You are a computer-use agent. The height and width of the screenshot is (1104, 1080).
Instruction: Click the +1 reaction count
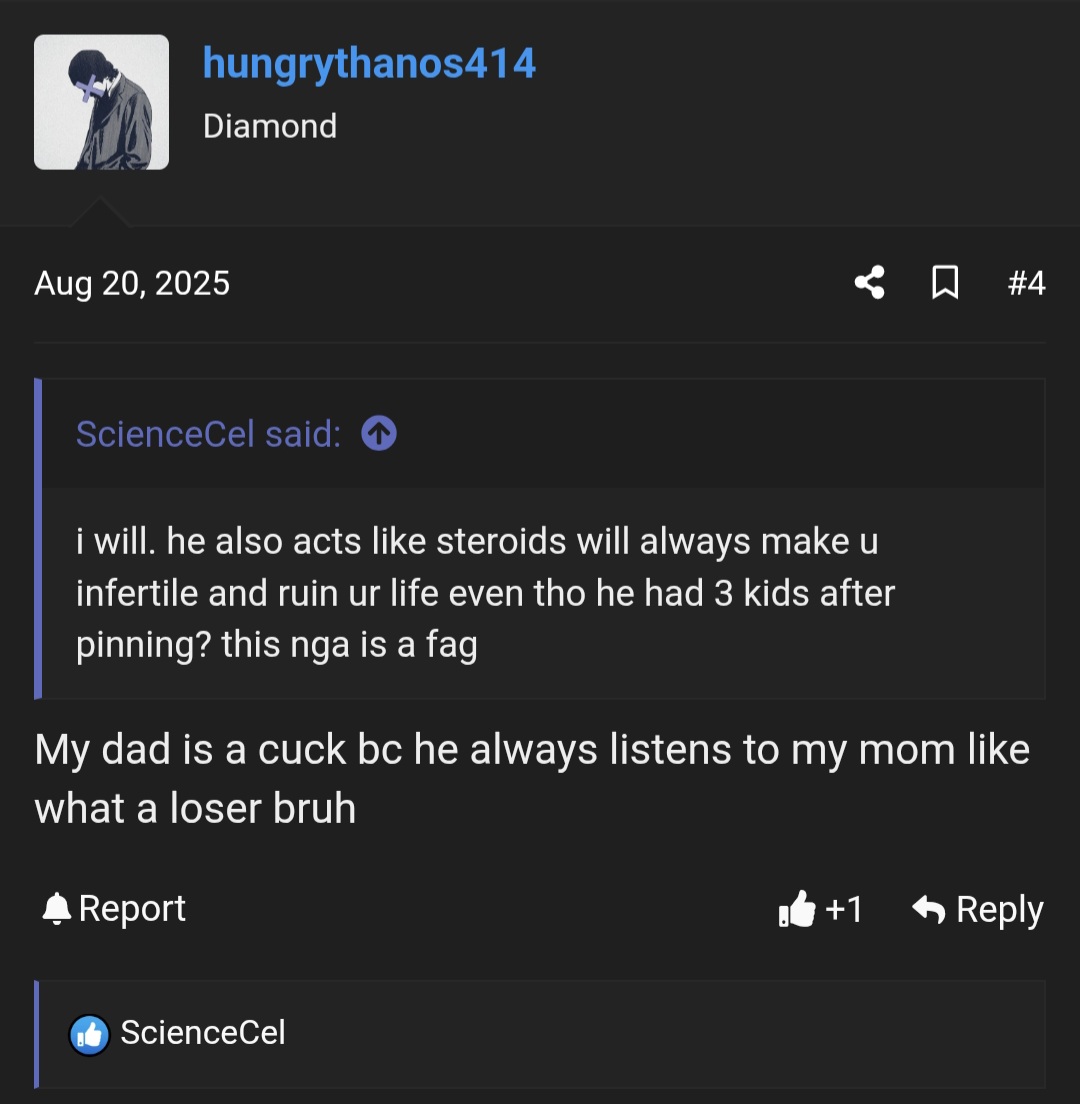pos(844,910)
